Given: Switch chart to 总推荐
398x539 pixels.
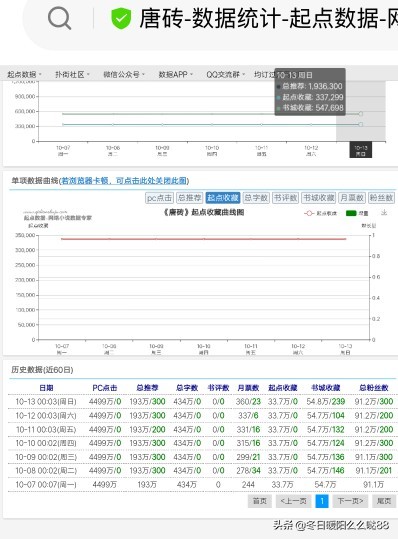Looking at the screenshot, I should tap(190, 198).
